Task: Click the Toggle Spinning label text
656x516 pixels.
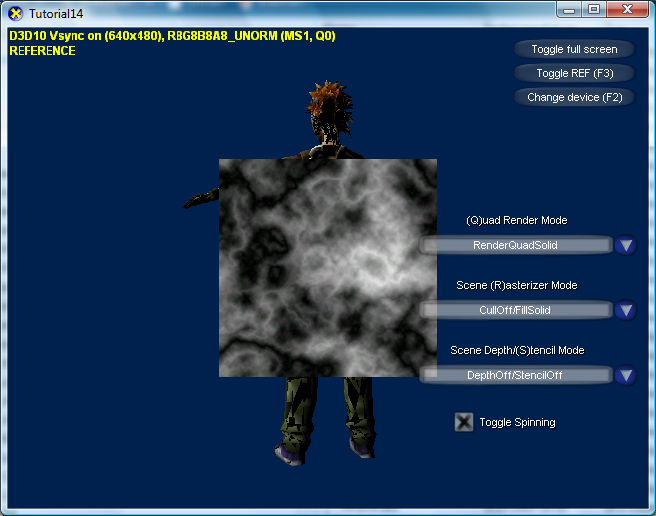Action: point(518,422)
